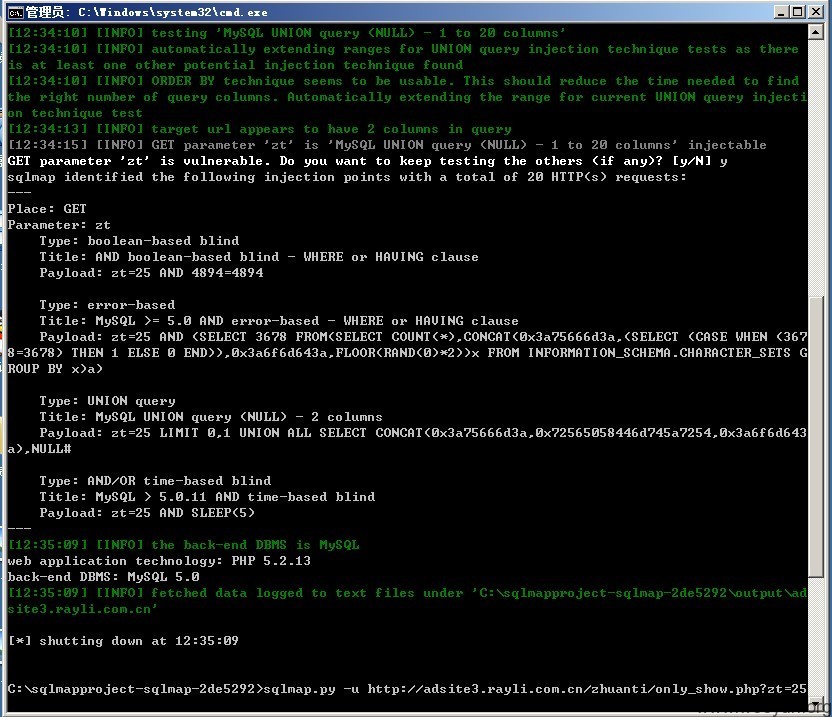Click 'Title: MySQL UNION query (NULL) - 2 columns'
832x717 pixels.
click(211, 417)
